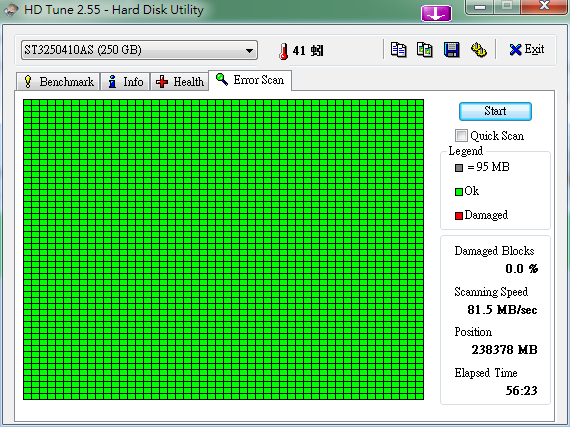Viewport: 570px width, 427px height.
Task: Click the Position label
Action: click(473, 332)
